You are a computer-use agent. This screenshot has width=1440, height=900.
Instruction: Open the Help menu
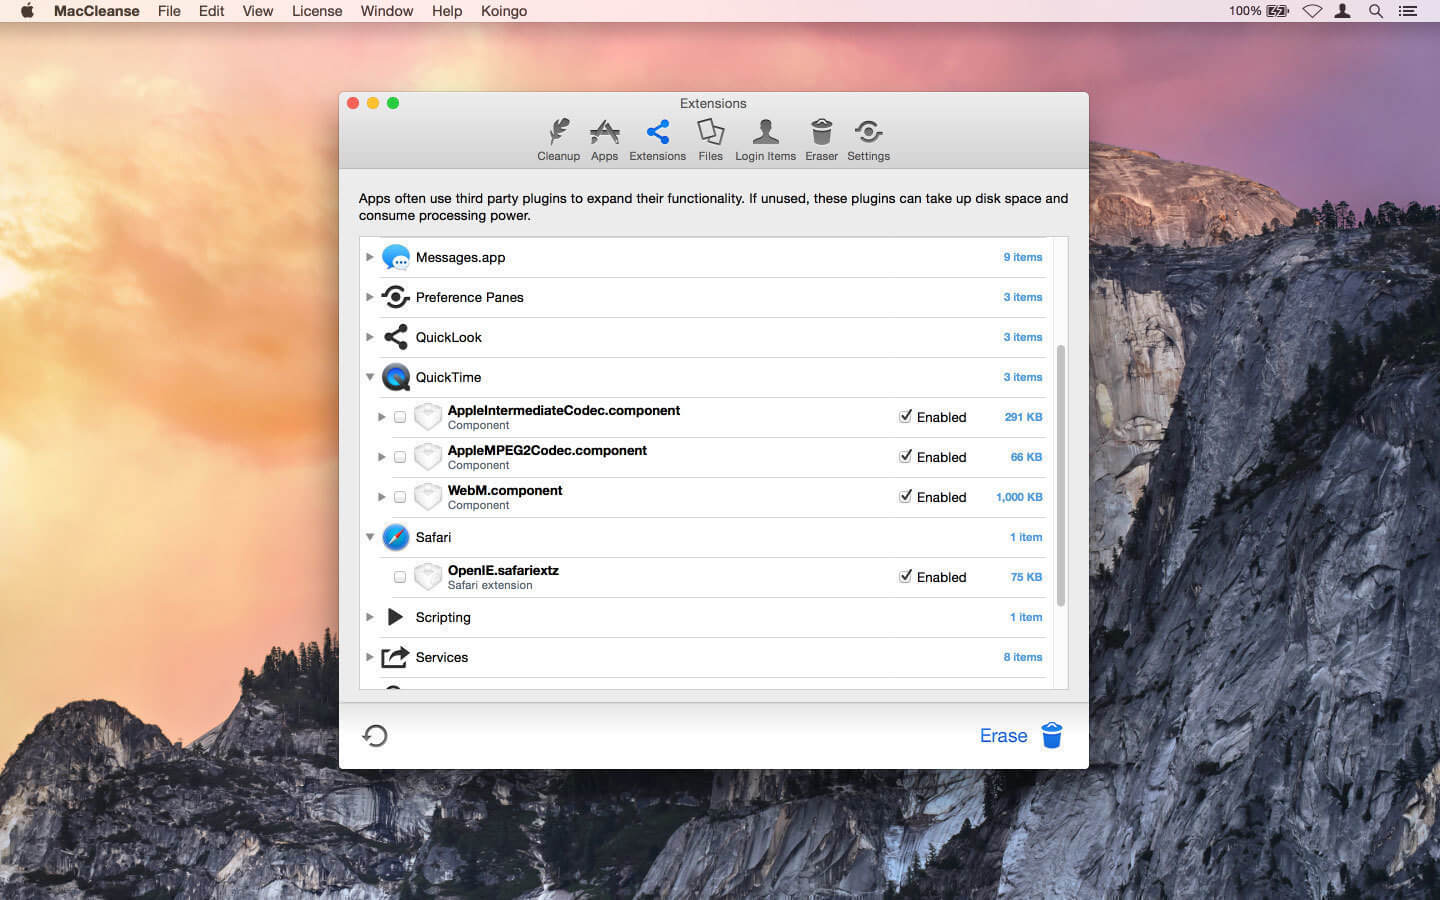point(447,11)
